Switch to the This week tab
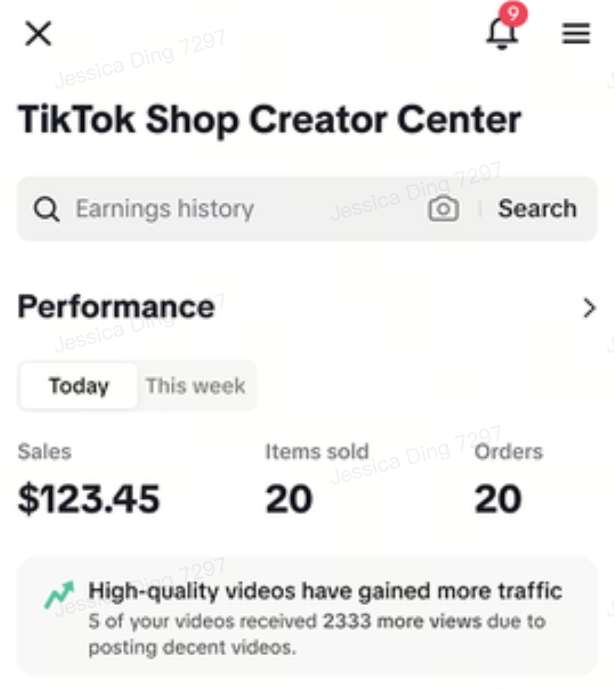The height and width of the screenshot is (690, 614). (x=195, y=386)
